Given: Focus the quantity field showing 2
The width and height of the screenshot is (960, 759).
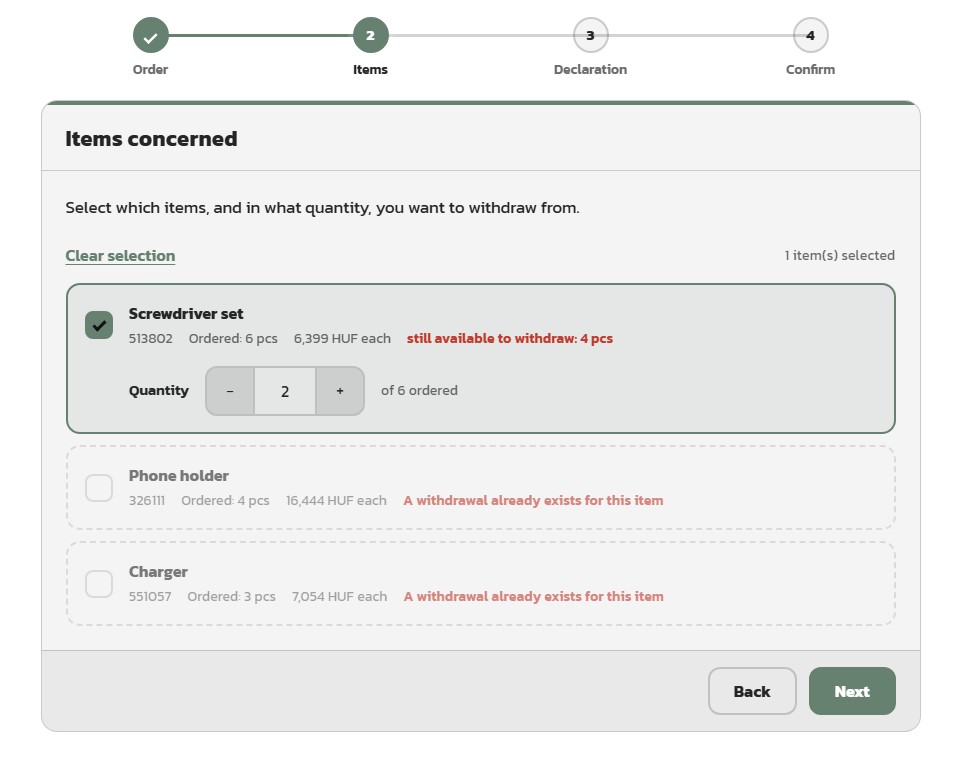Looking at the screenshot, I should tap(285, 391).
